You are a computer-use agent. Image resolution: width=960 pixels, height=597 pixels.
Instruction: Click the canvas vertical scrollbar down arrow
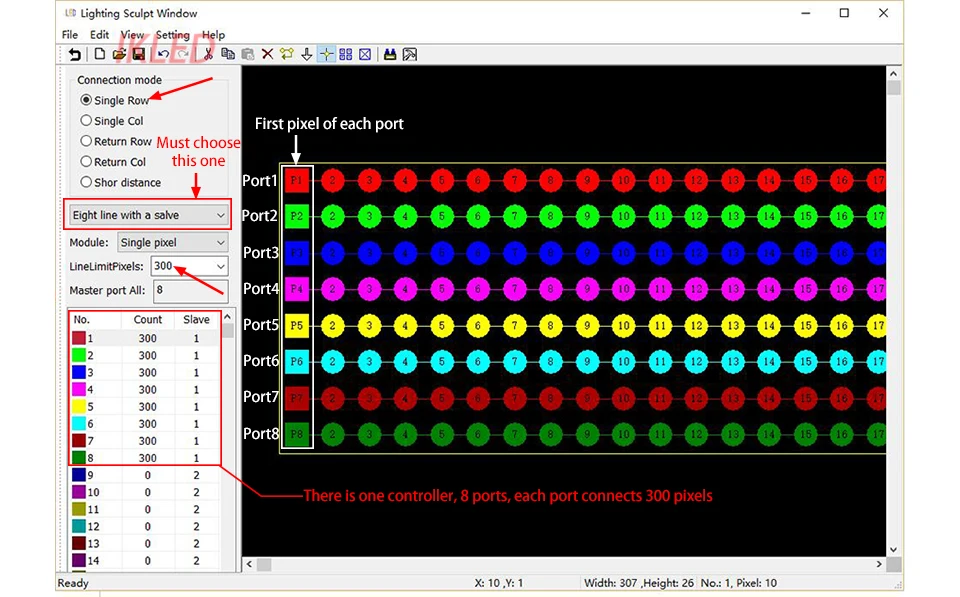[893, 549]
